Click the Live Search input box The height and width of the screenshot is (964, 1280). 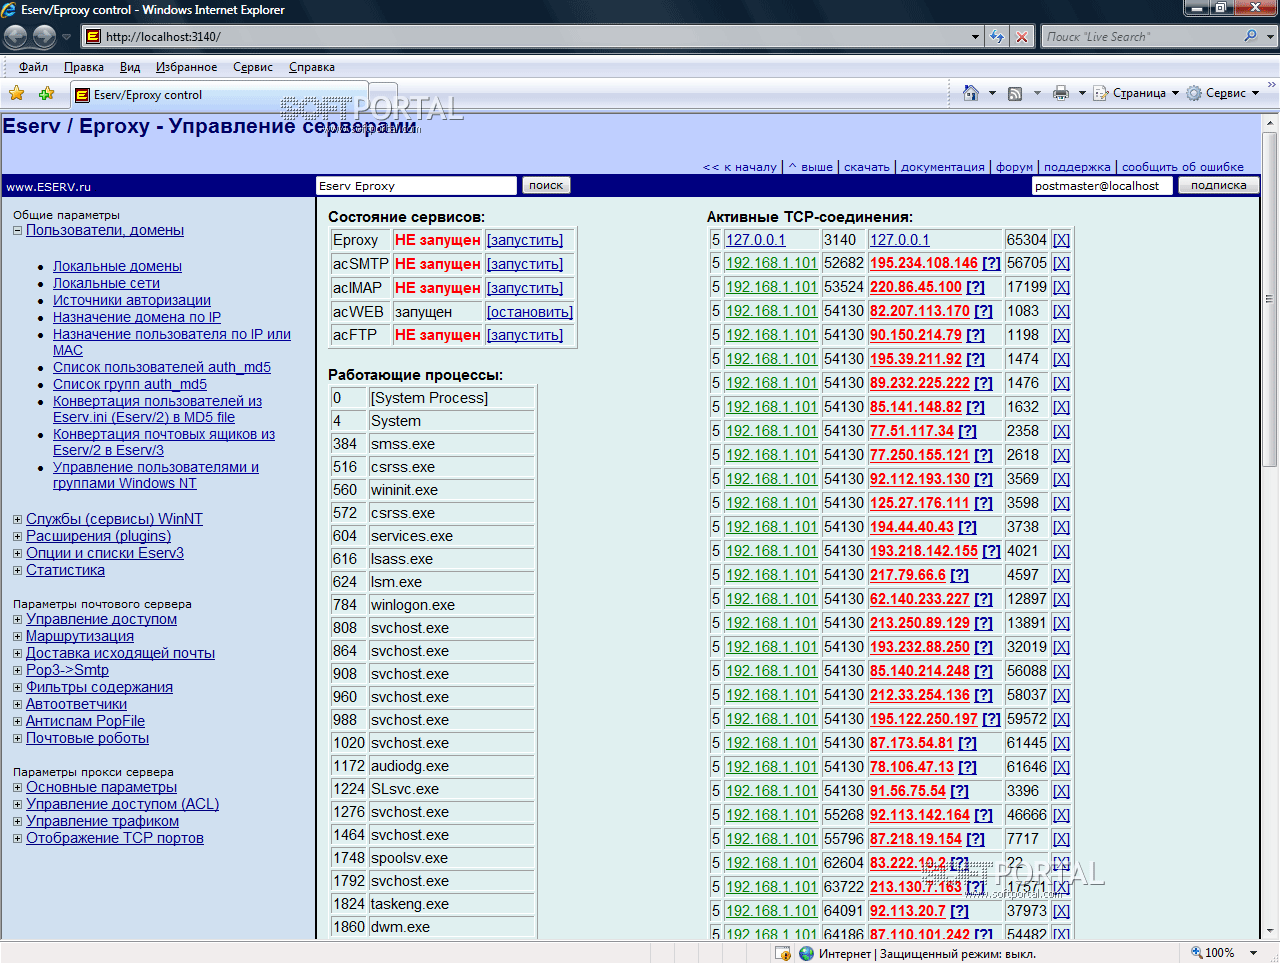pyautogui.click(x=1140, y=37)
